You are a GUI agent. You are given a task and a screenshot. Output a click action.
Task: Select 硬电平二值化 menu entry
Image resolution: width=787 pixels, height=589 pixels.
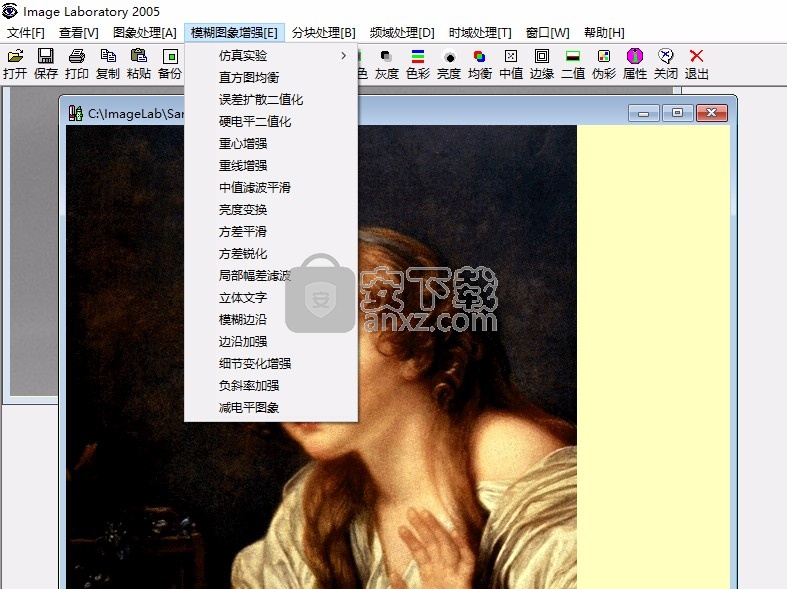pos(271,122)
